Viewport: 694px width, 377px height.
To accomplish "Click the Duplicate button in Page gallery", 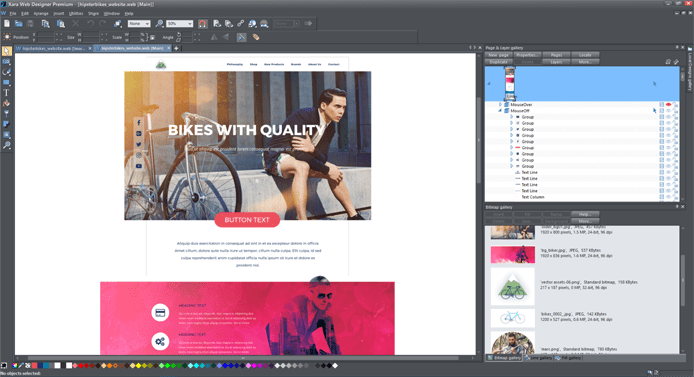I will tap(498, 62).
